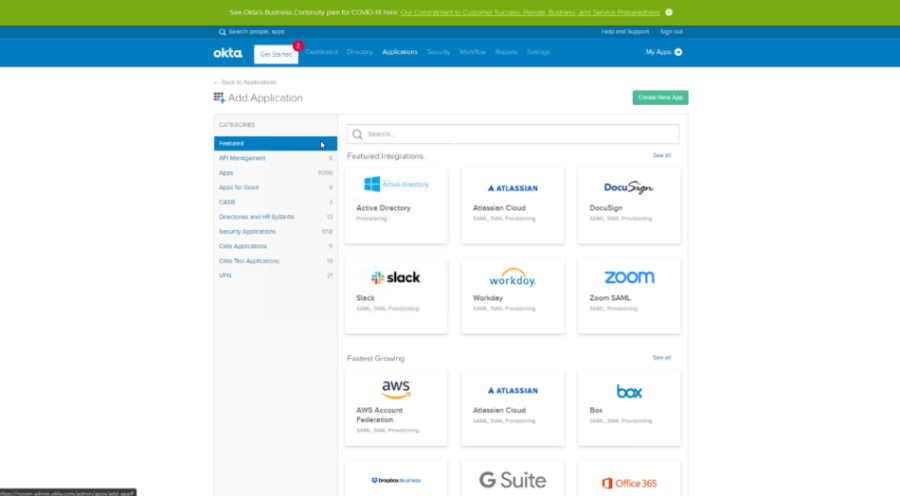Filter by Security Applications category

point(248,231)
